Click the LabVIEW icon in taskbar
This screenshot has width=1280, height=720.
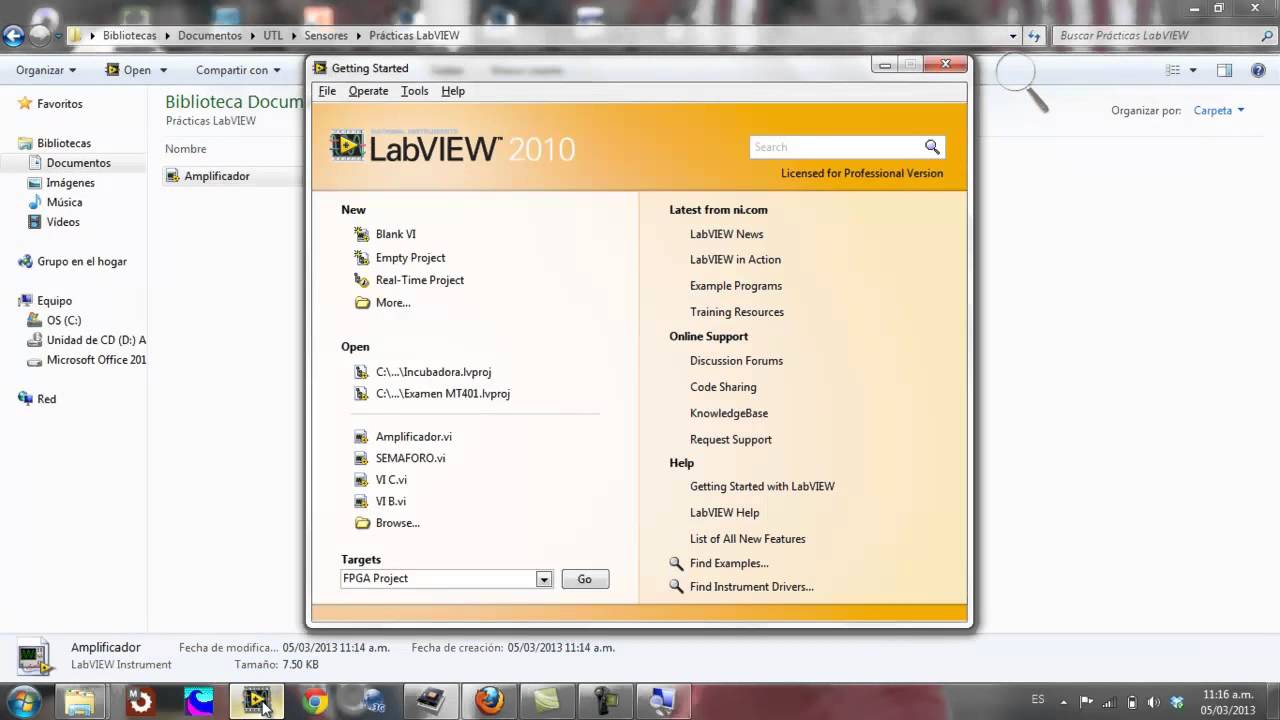point(257,701)
